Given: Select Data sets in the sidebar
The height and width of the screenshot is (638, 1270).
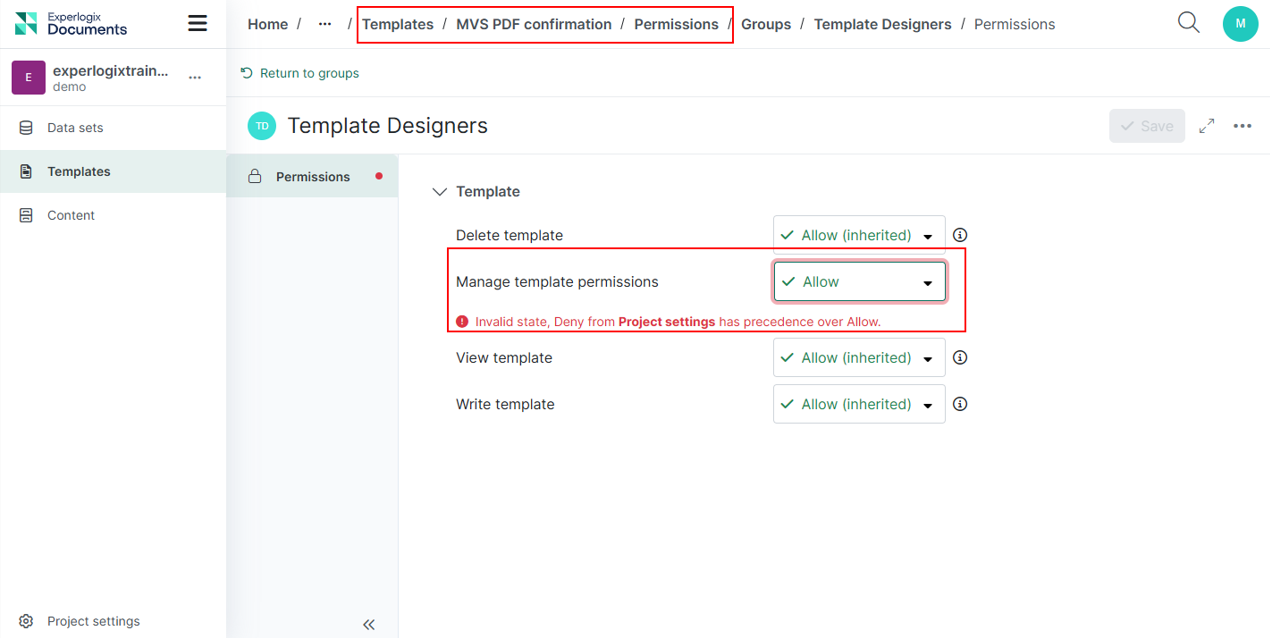Looking at the screenshot, I should pyautogui.click(x=75, y=128).
